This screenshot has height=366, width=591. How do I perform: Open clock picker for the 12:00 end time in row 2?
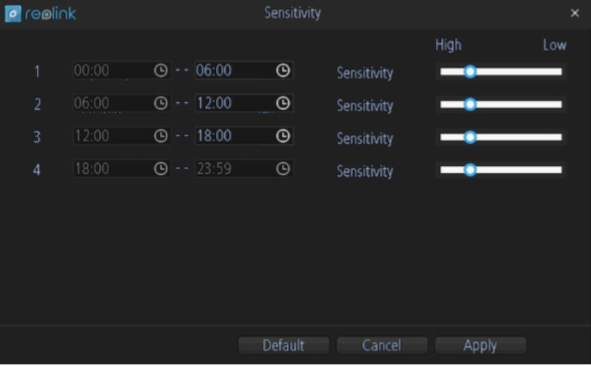click(x=283, y=103)
